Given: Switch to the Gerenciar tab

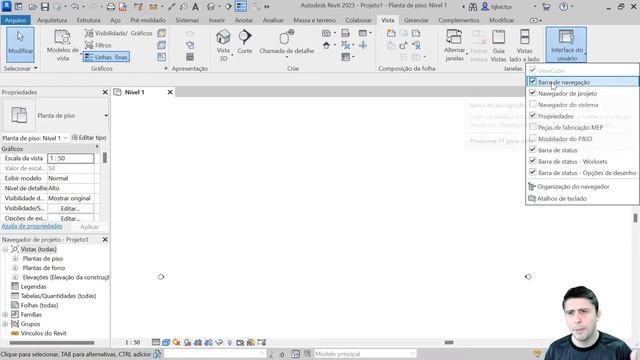Looking at the screenshot, I should [416, 20].
